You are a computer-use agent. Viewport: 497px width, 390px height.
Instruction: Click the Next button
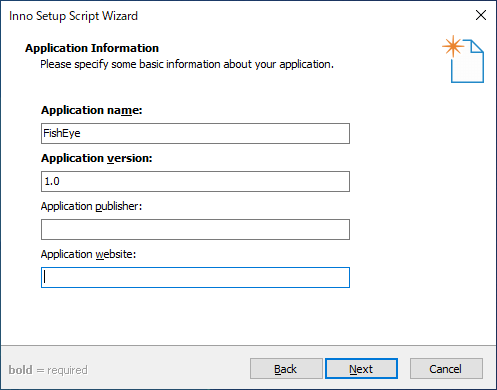pyautogui.click(x=361, y=369)
